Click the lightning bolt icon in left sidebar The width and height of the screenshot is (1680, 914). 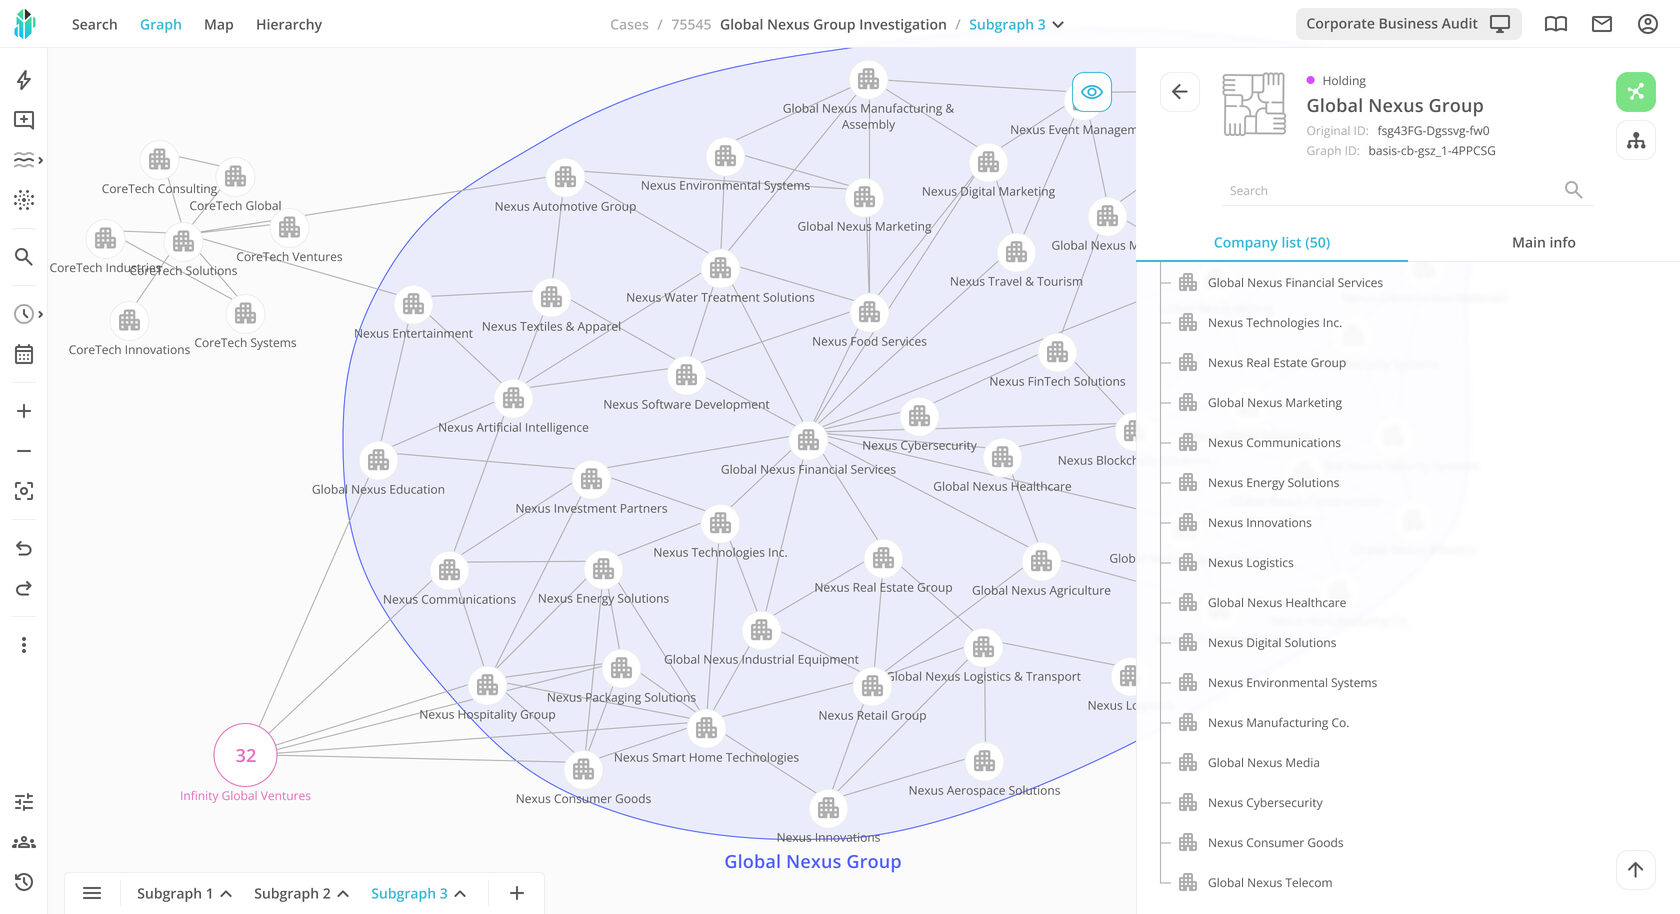(x=24, y=80)
